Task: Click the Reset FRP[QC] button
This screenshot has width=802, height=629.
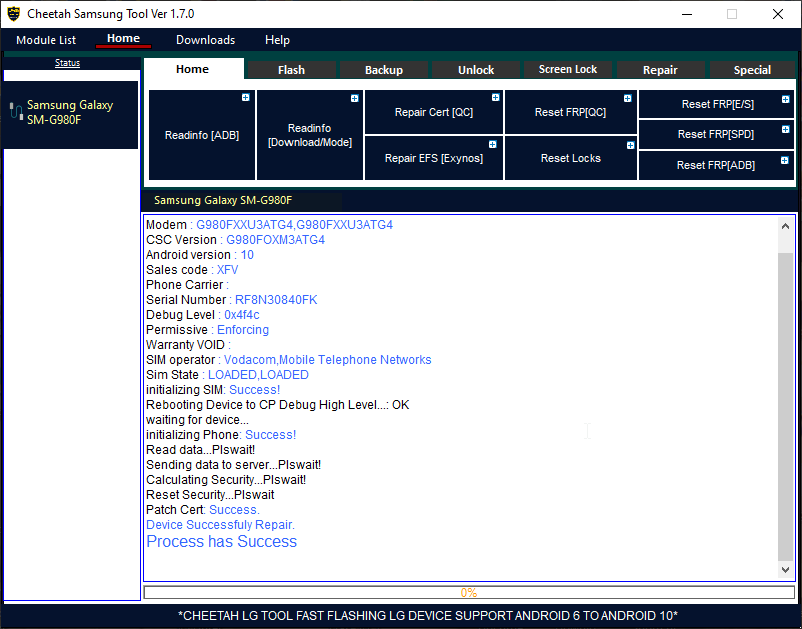Action: (571, 112)
